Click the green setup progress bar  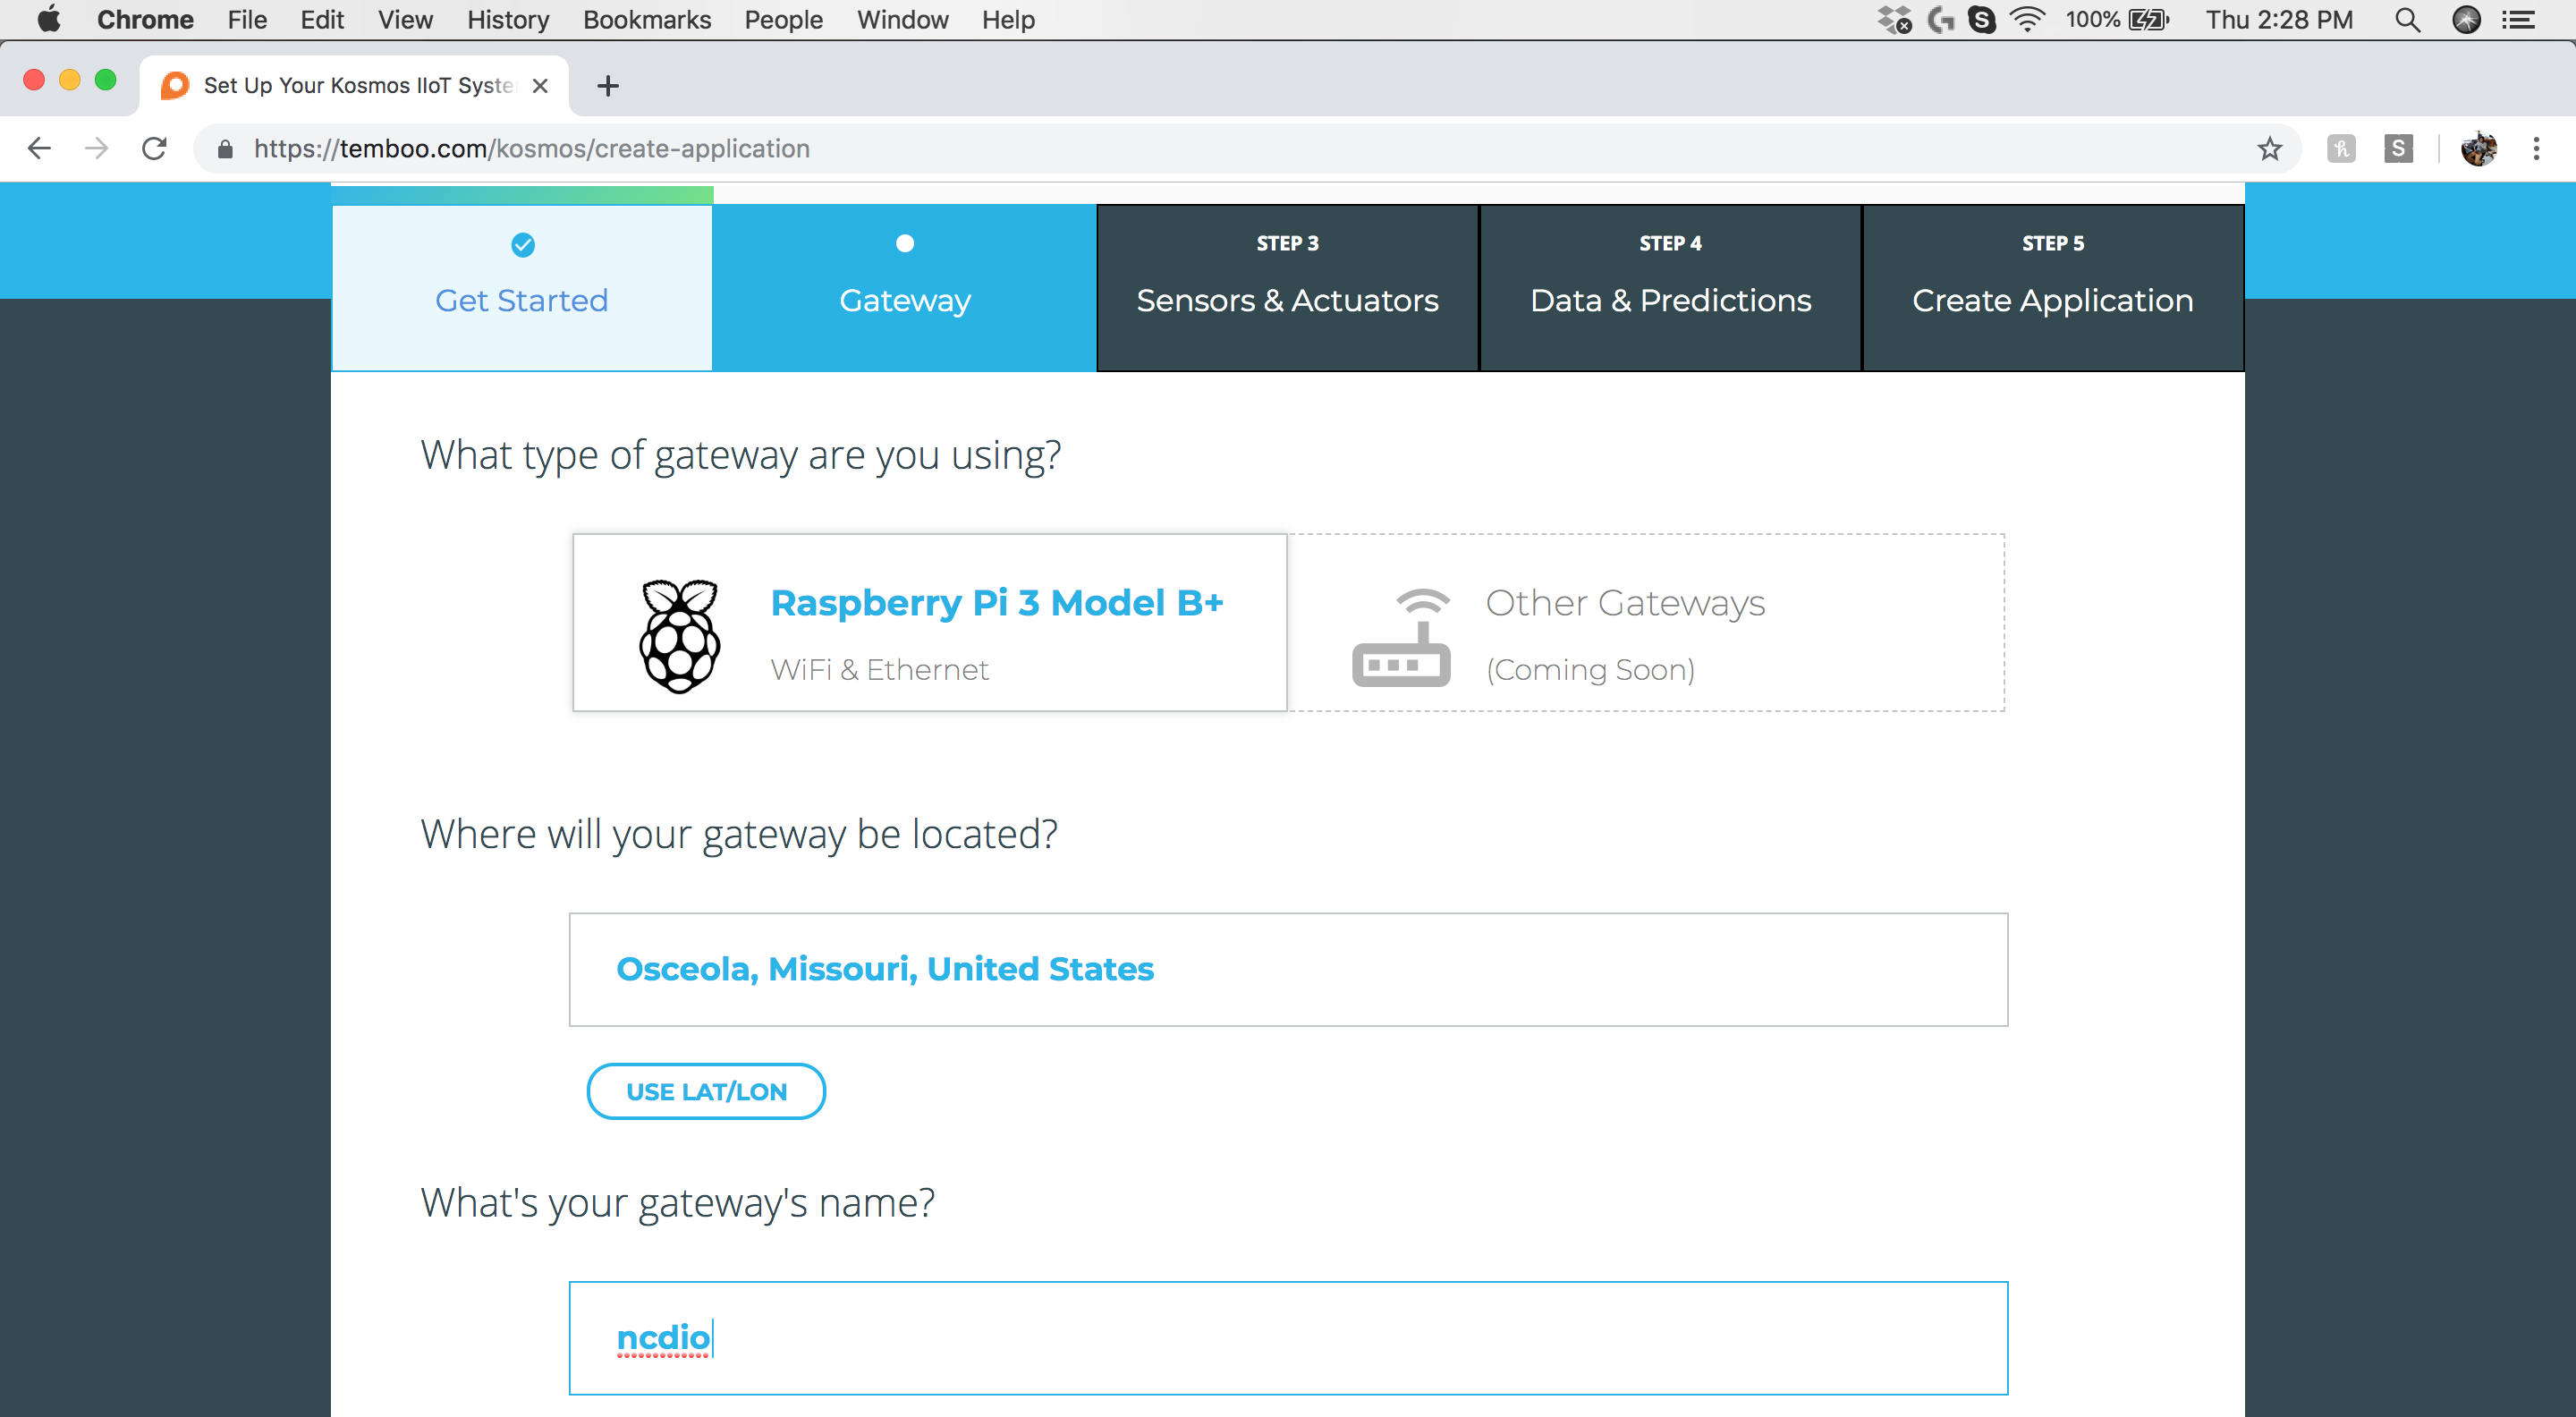522,195
